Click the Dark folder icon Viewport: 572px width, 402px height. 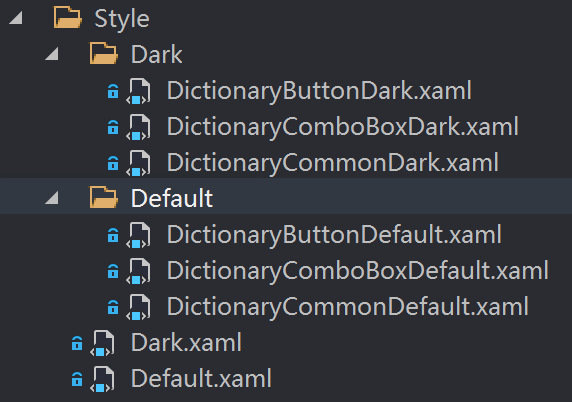(104, 54)
